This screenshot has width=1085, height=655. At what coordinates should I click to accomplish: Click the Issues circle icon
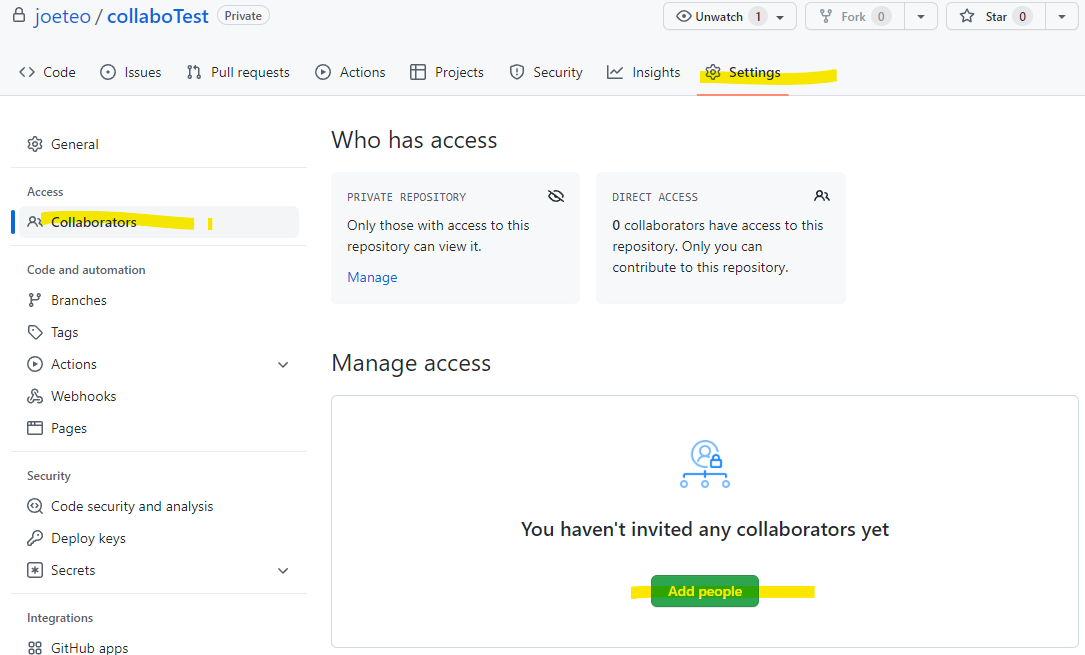pyautogui.click(x=108, y=72)
